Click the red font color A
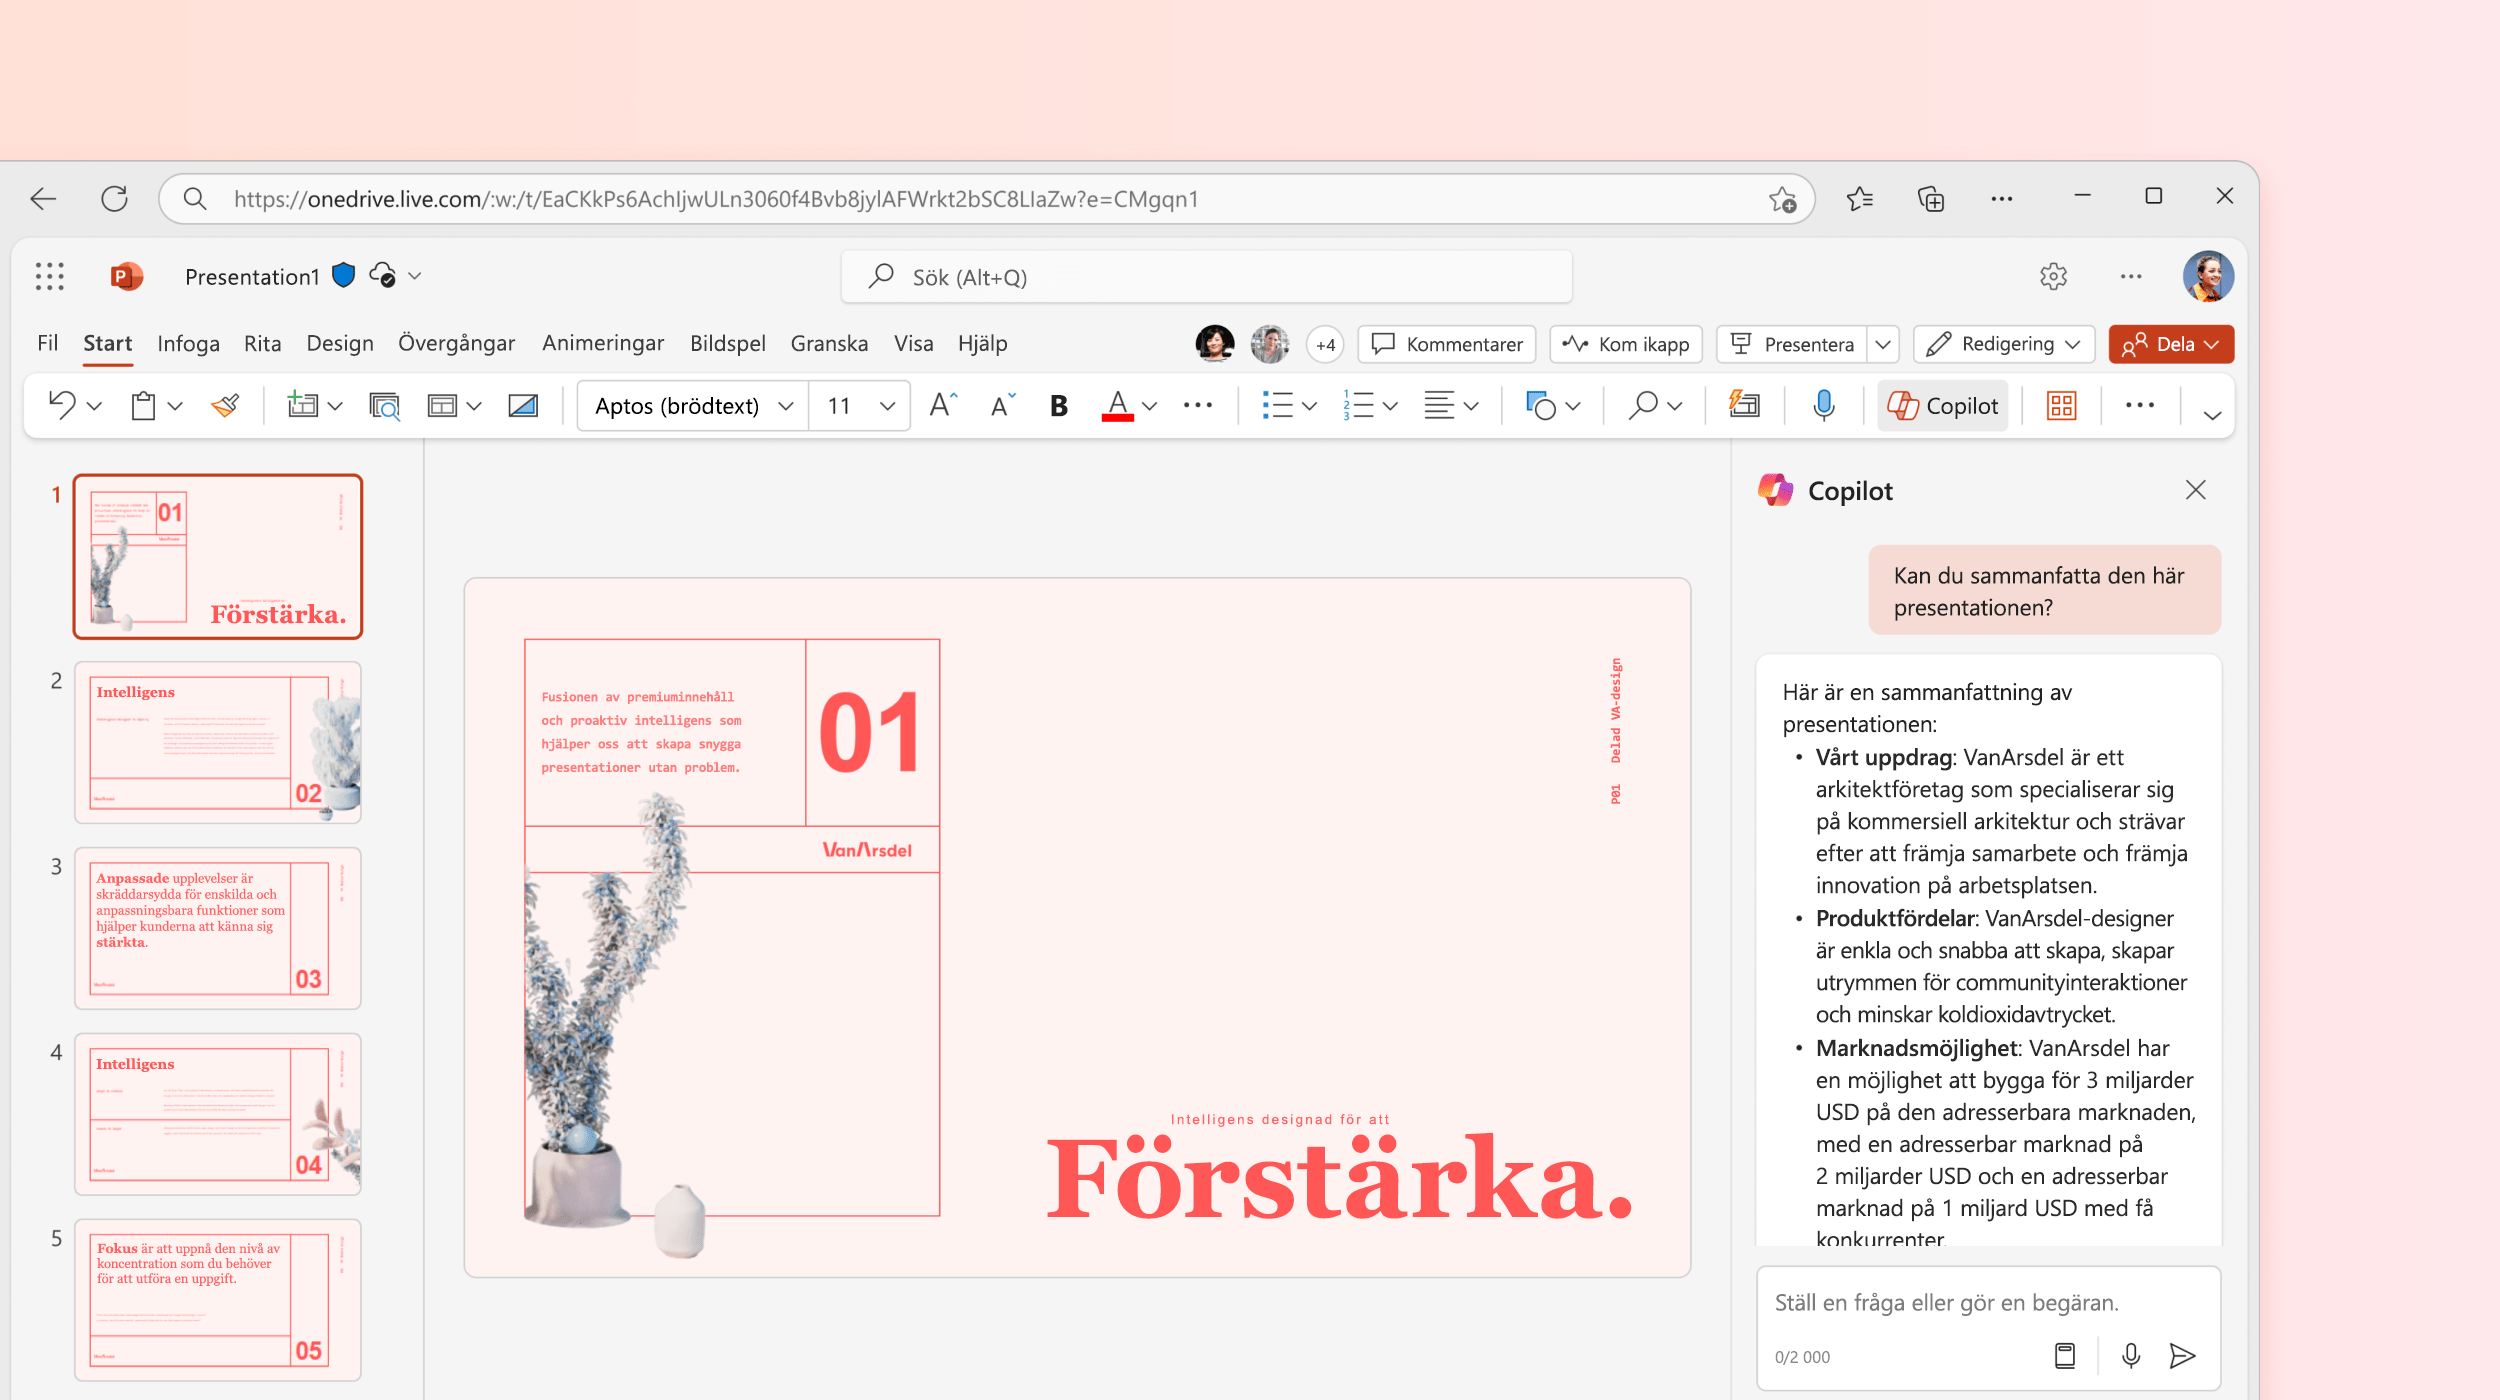 (1117, 405)
